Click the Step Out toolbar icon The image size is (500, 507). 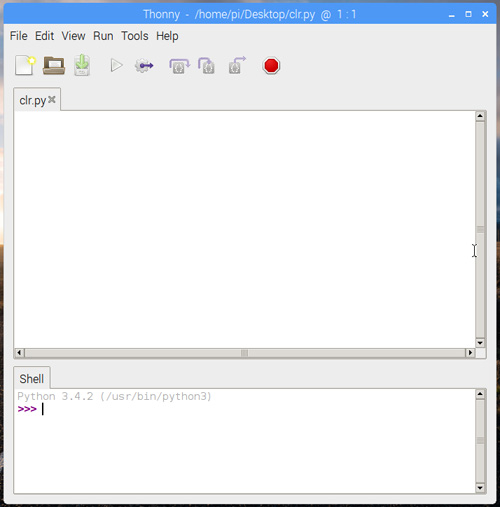[237, 65]
